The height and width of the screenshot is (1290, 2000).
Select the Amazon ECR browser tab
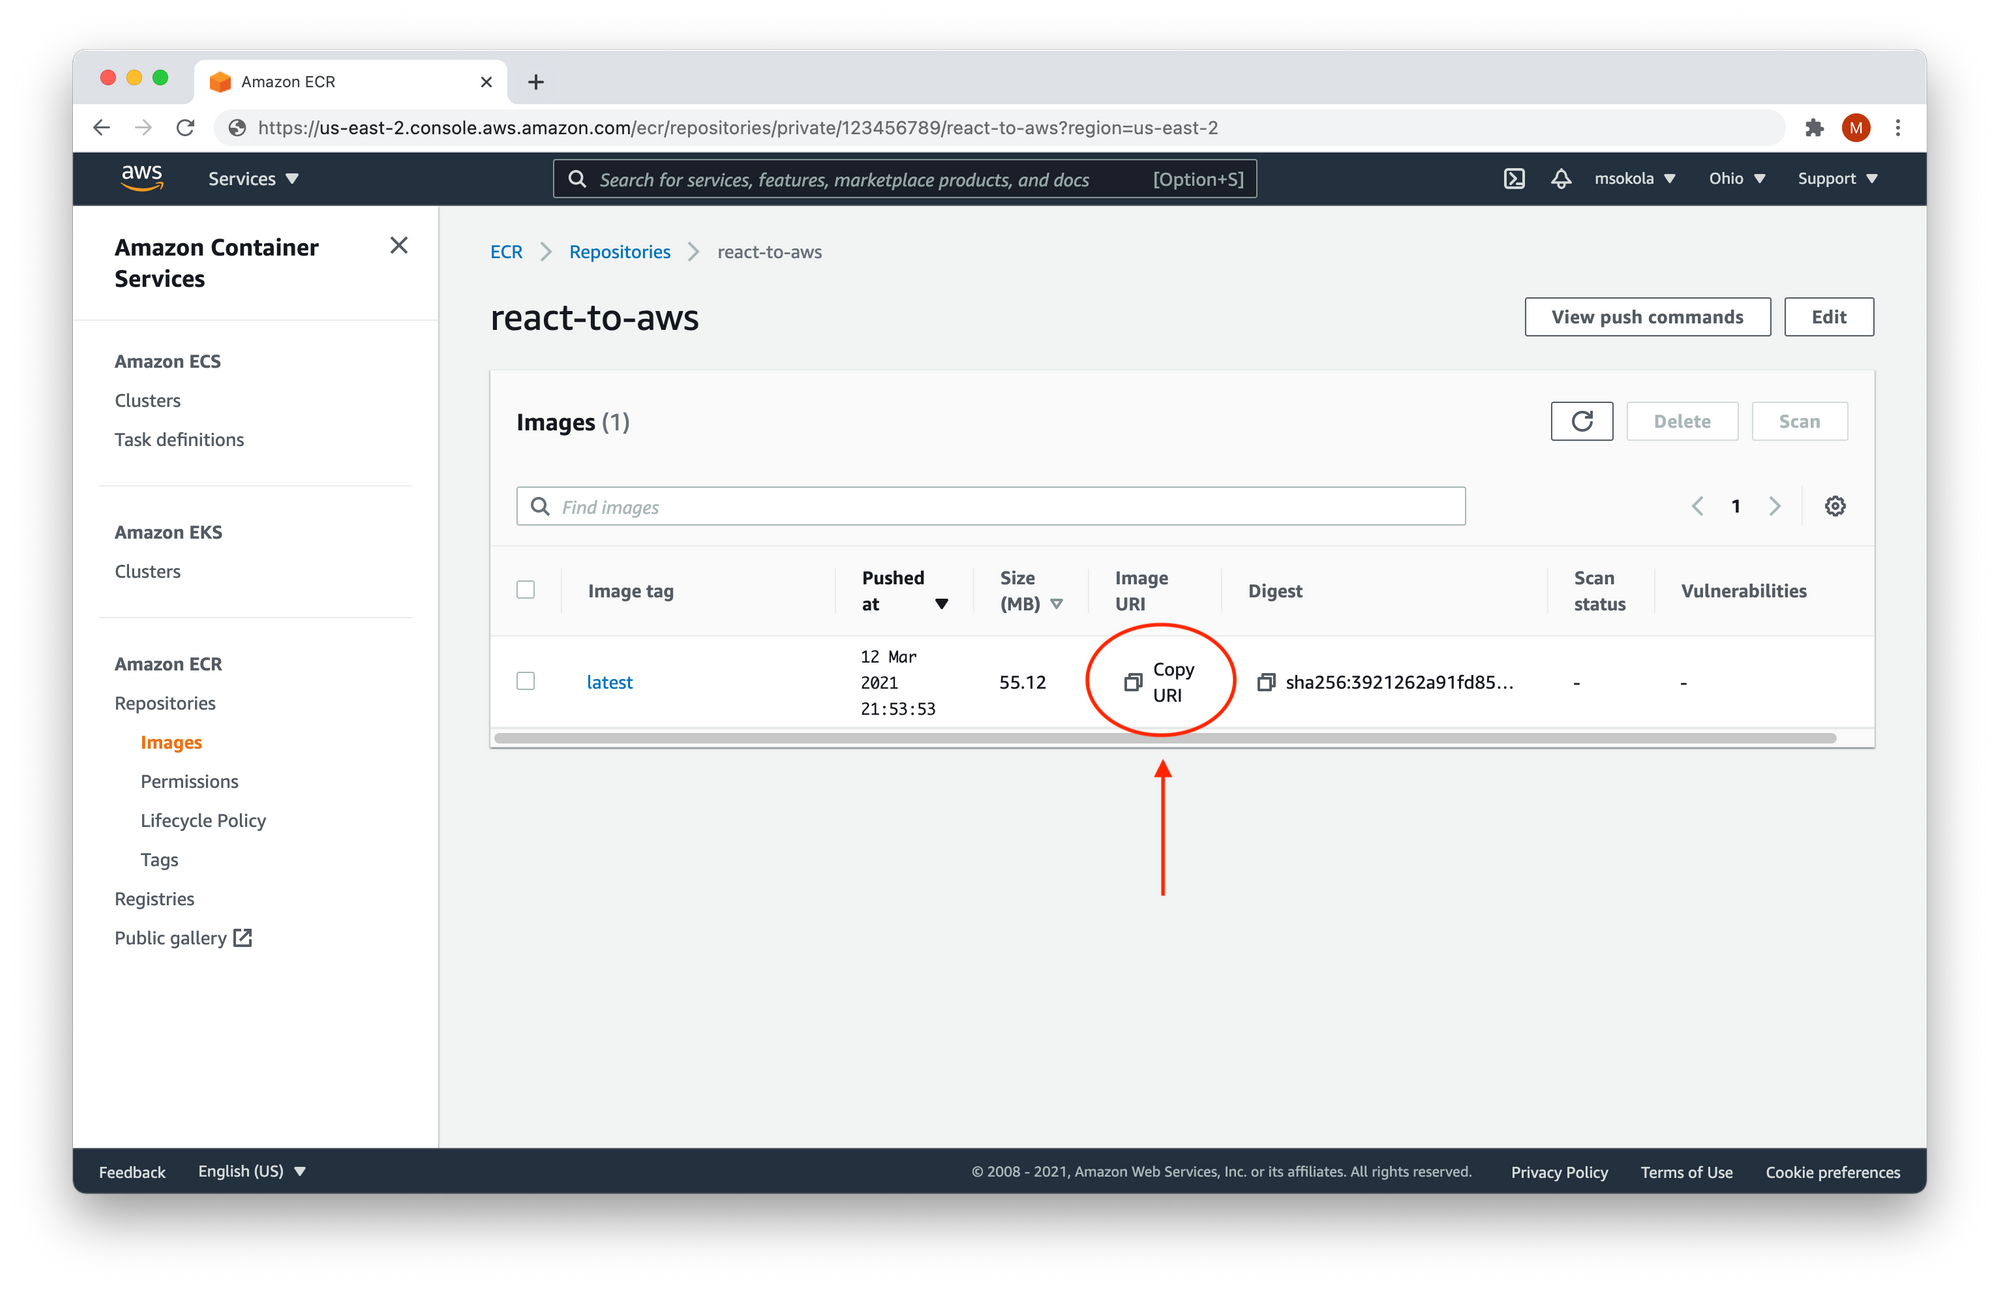351,82
